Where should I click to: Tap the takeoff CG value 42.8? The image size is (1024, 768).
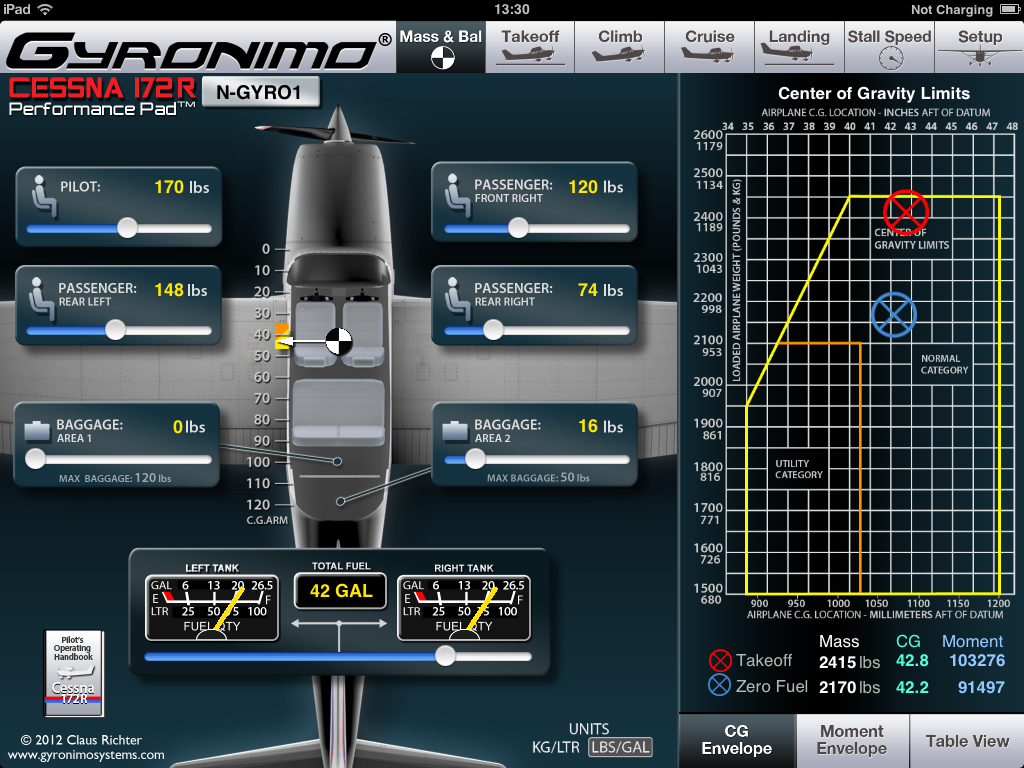click(912, 661)
